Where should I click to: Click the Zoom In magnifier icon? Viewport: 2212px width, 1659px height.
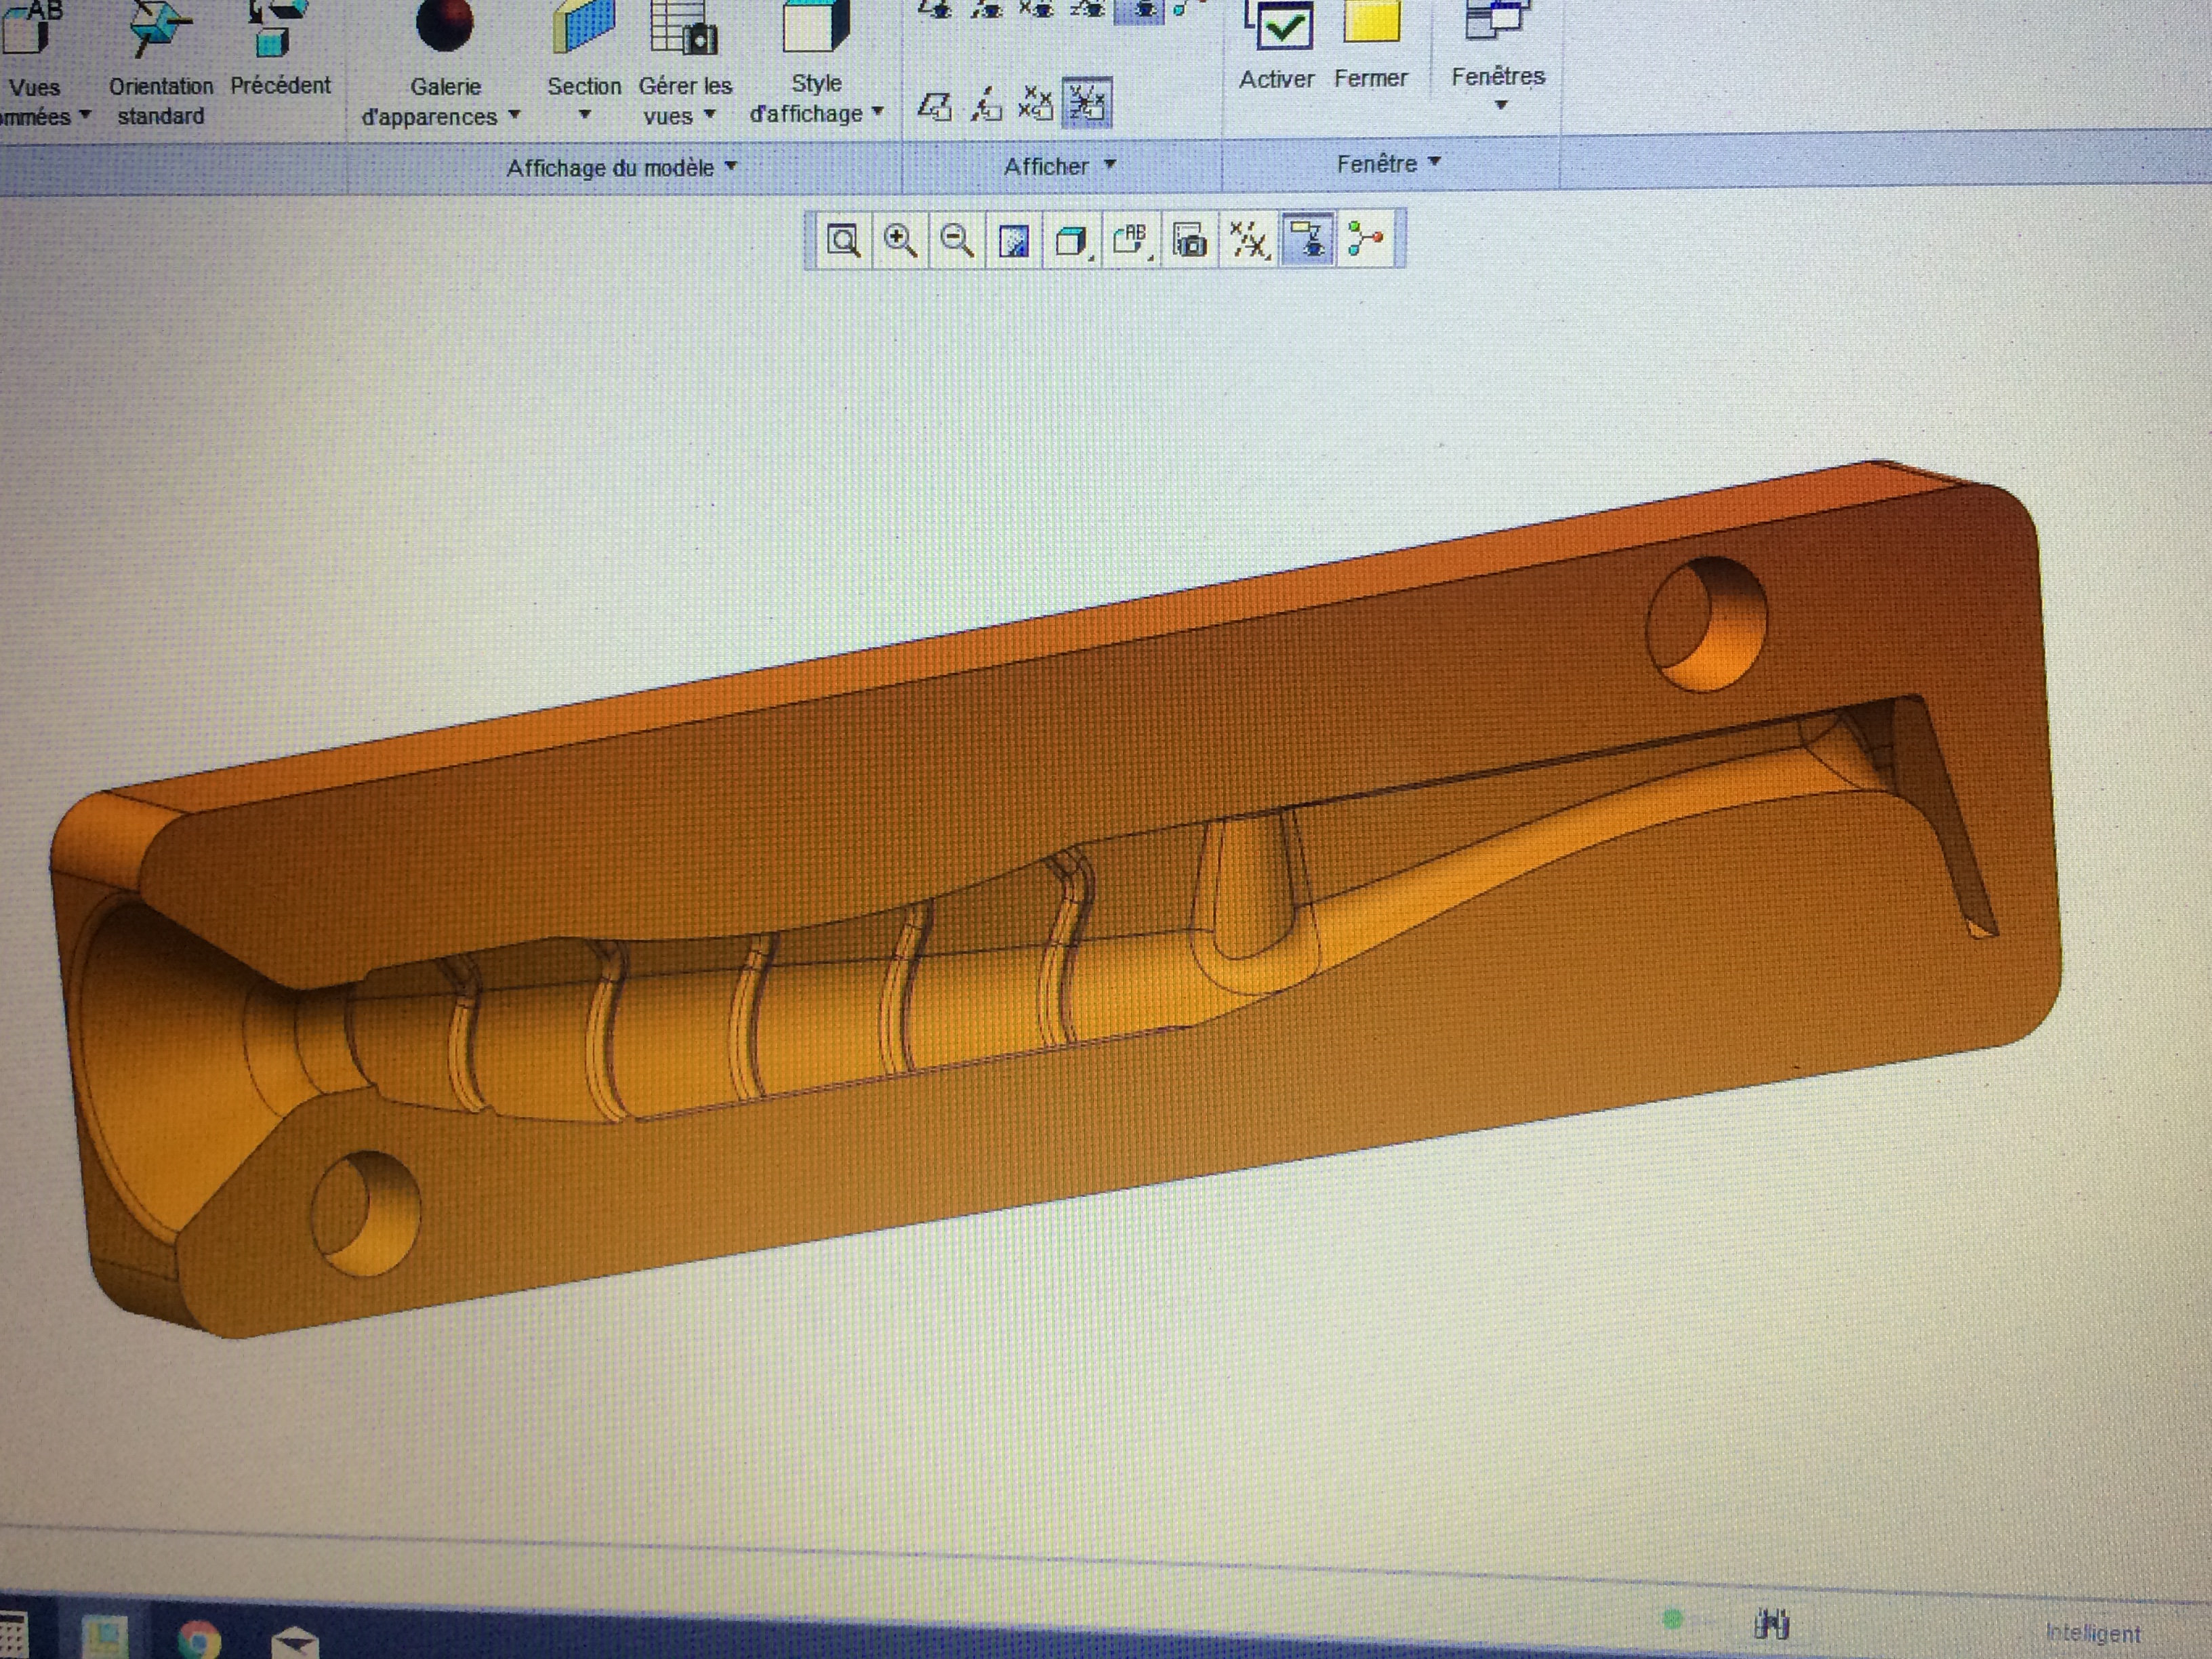tap(900, 241)
